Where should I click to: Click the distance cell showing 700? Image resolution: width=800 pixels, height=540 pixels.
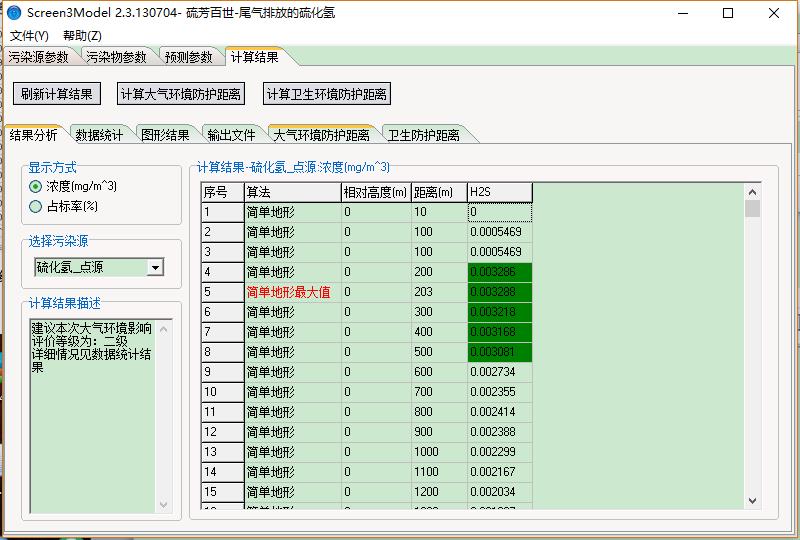pos(439,392)
